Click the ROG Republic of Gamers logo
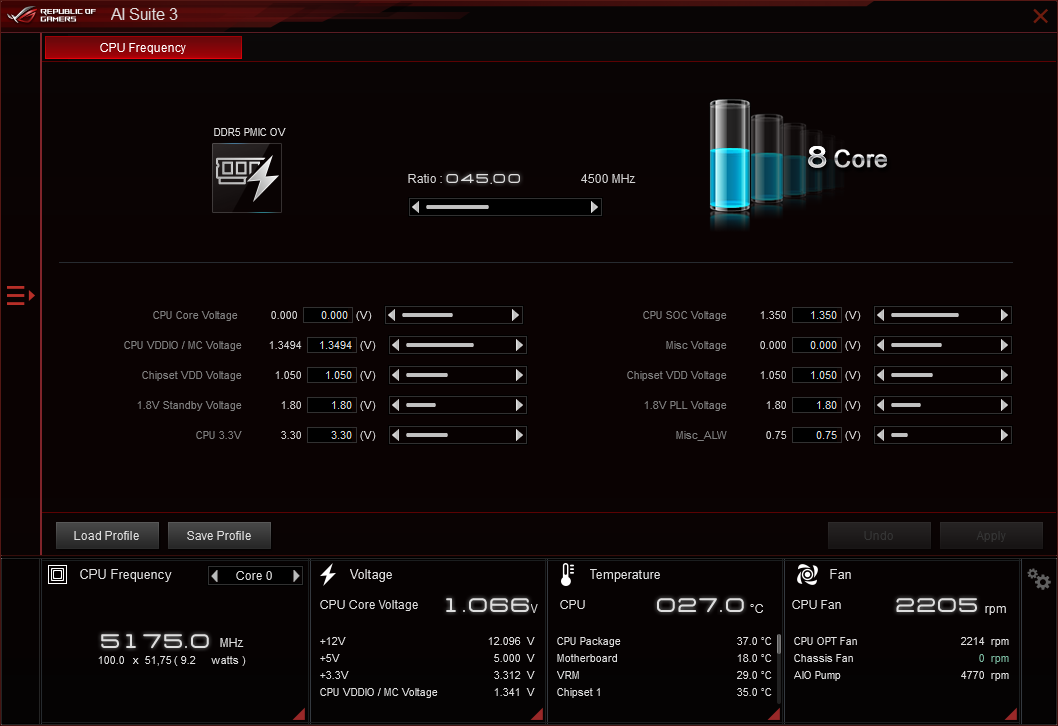The image size is (1058, 726). 51,15
